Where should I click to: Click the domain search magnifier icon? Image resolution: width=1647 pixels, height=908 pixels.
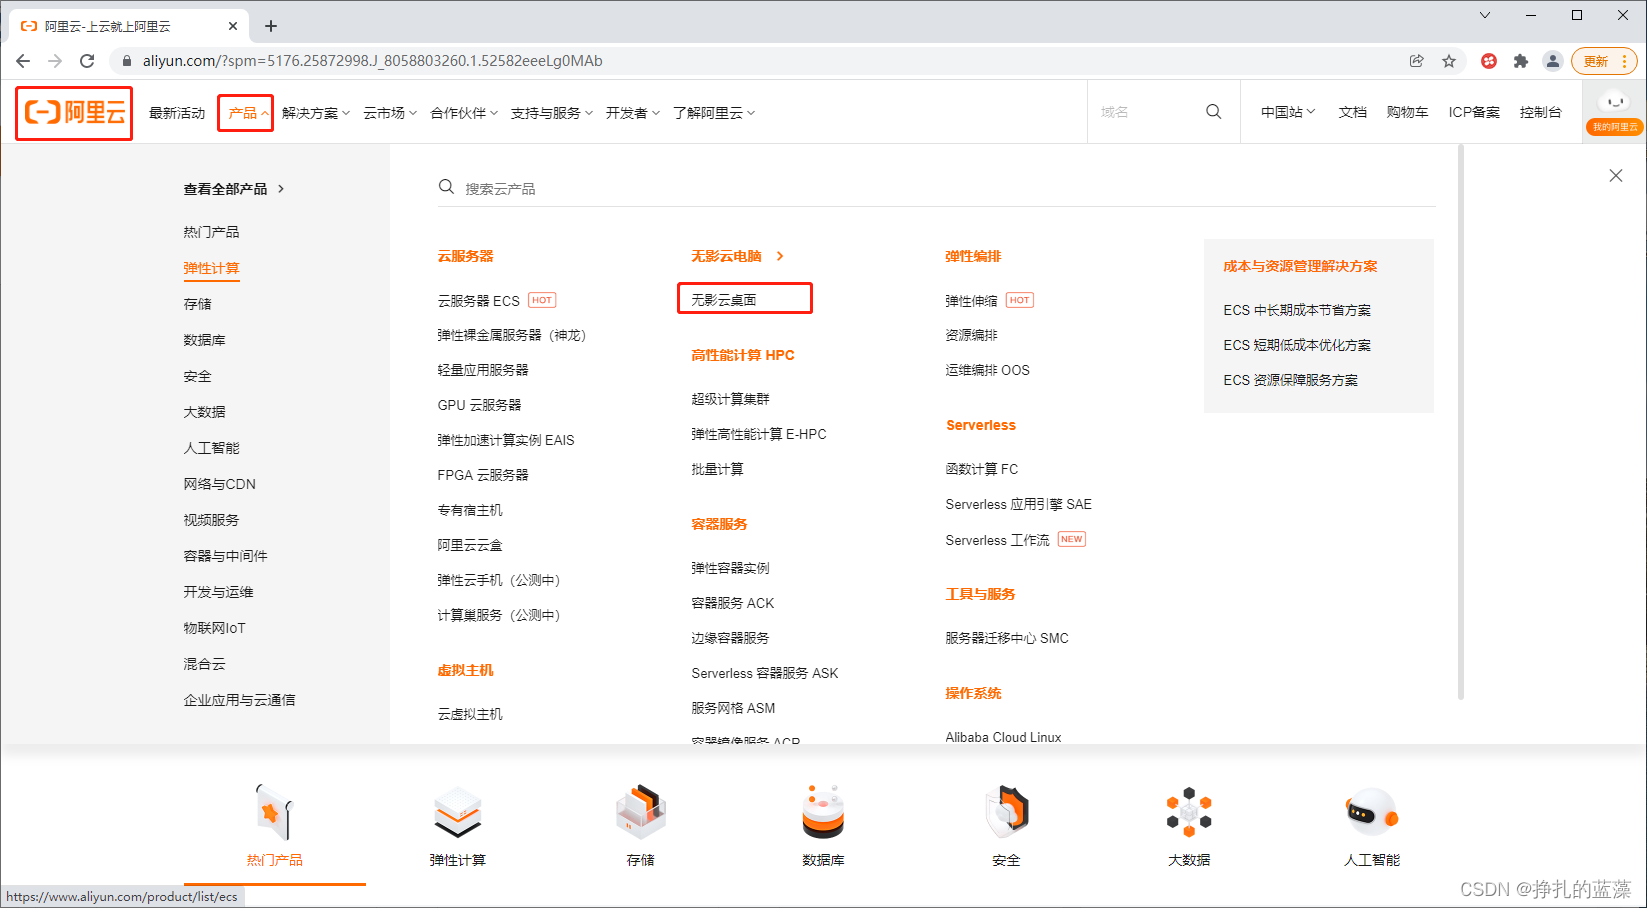pos(1213,111)
